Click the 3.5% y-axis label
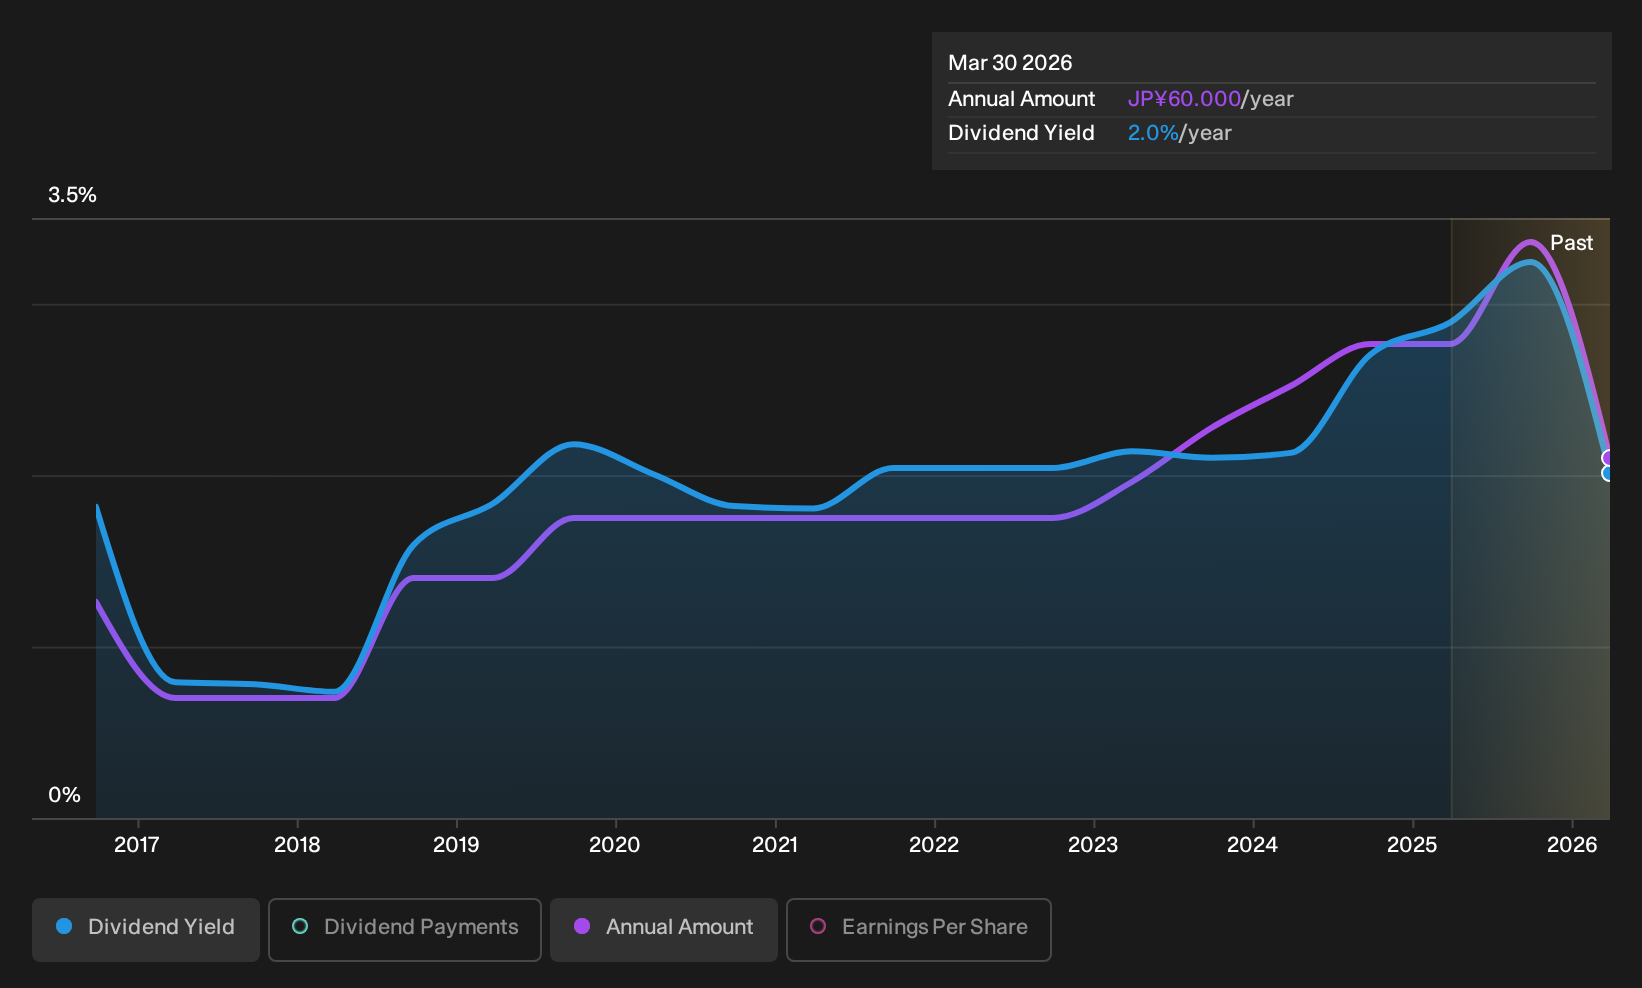The image size is (1642, 988). [72, 195]
